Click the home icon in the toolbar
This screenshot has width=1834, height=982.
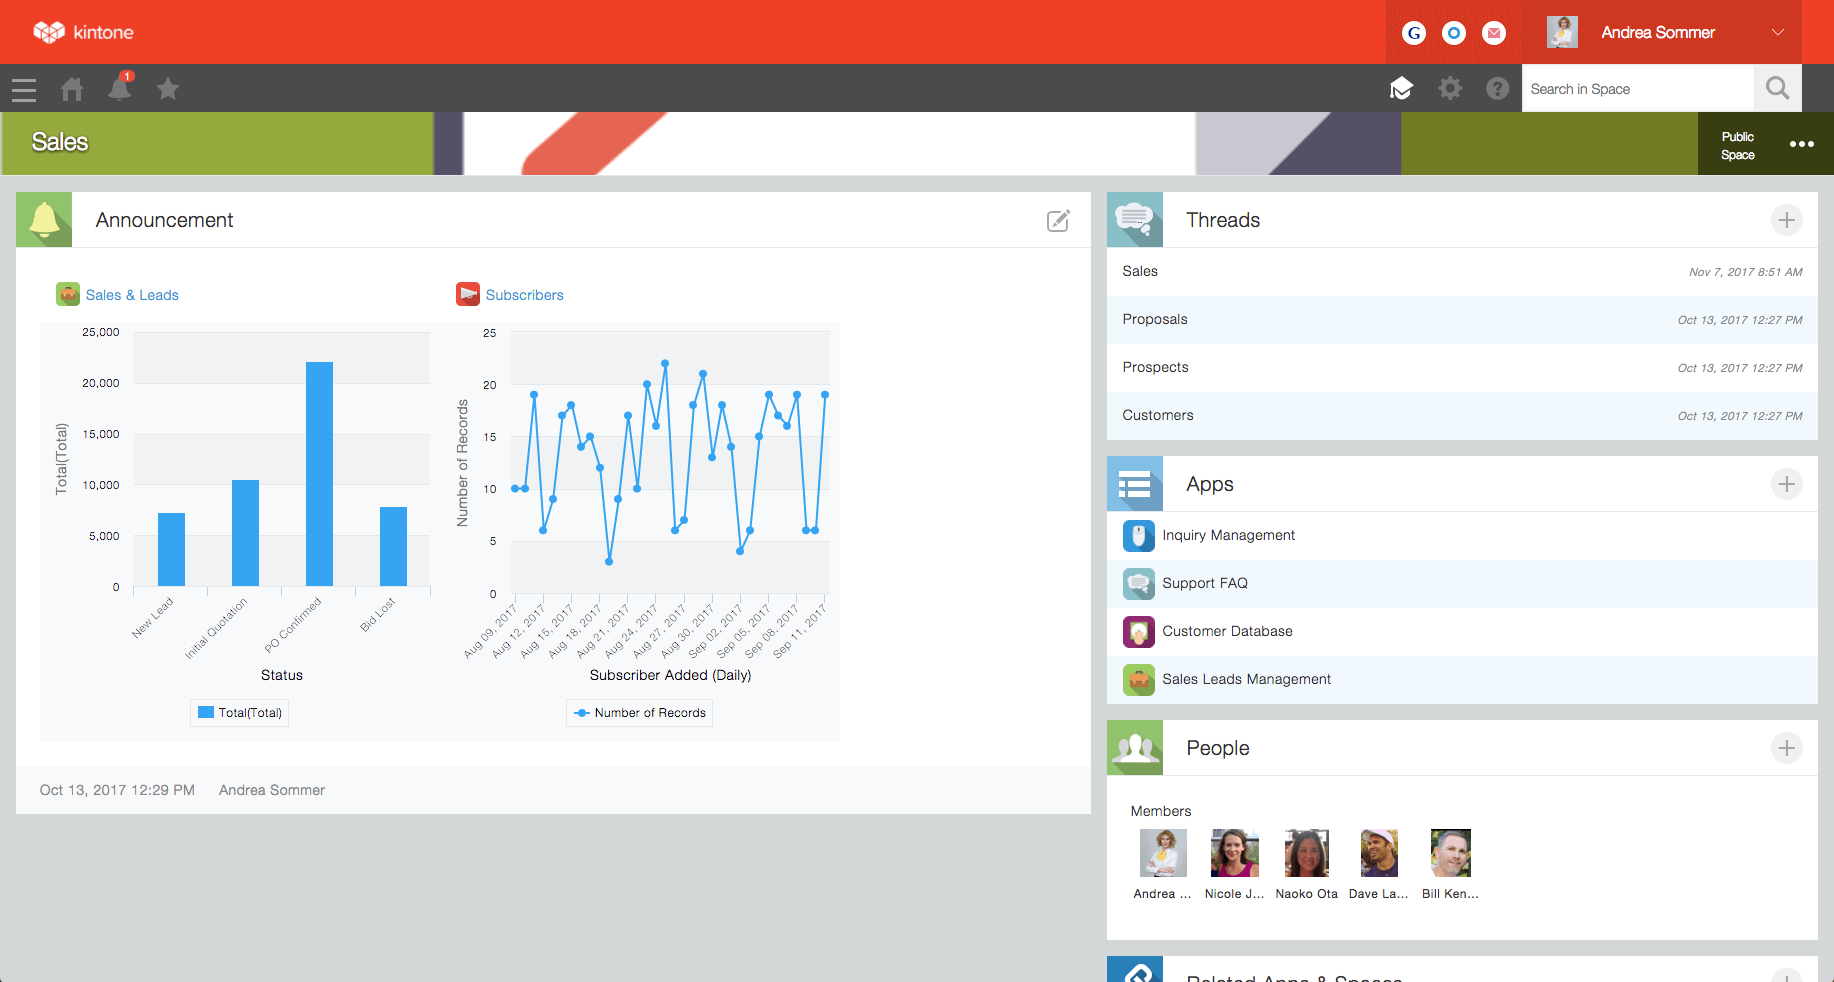click(71, 89)
